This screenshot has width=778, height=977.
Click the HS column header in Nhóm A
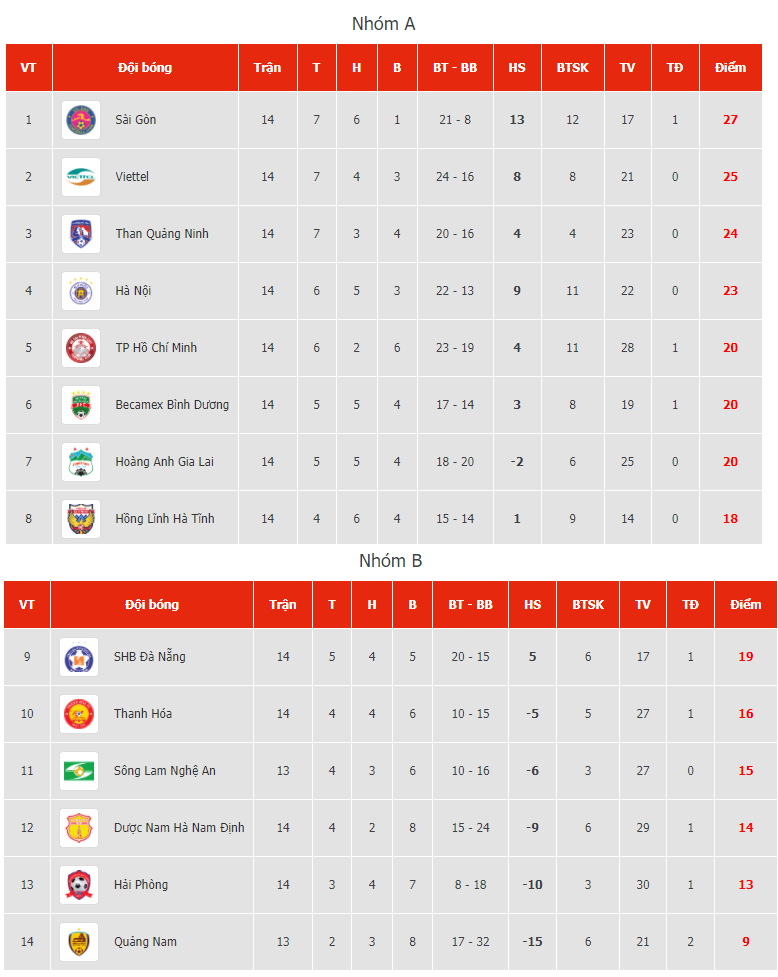pos(517,67)
